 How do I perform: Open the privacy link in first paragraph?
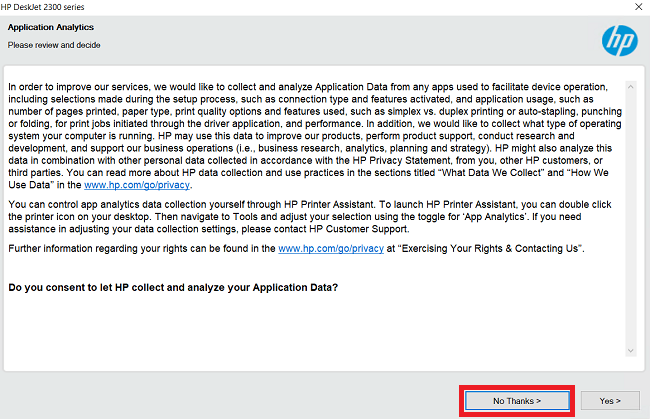coord(150,186)
